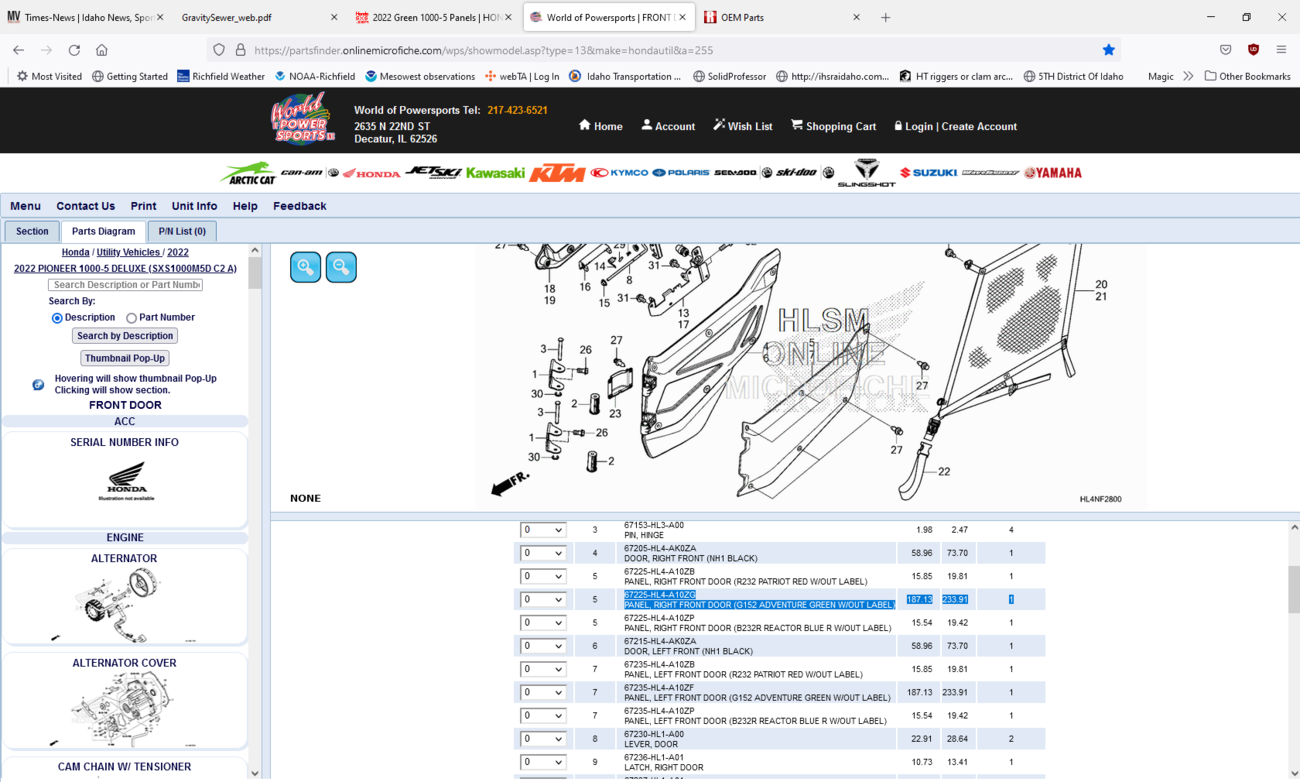Open the Honda brand logo

pyautogui.click(x=371, y=174)
